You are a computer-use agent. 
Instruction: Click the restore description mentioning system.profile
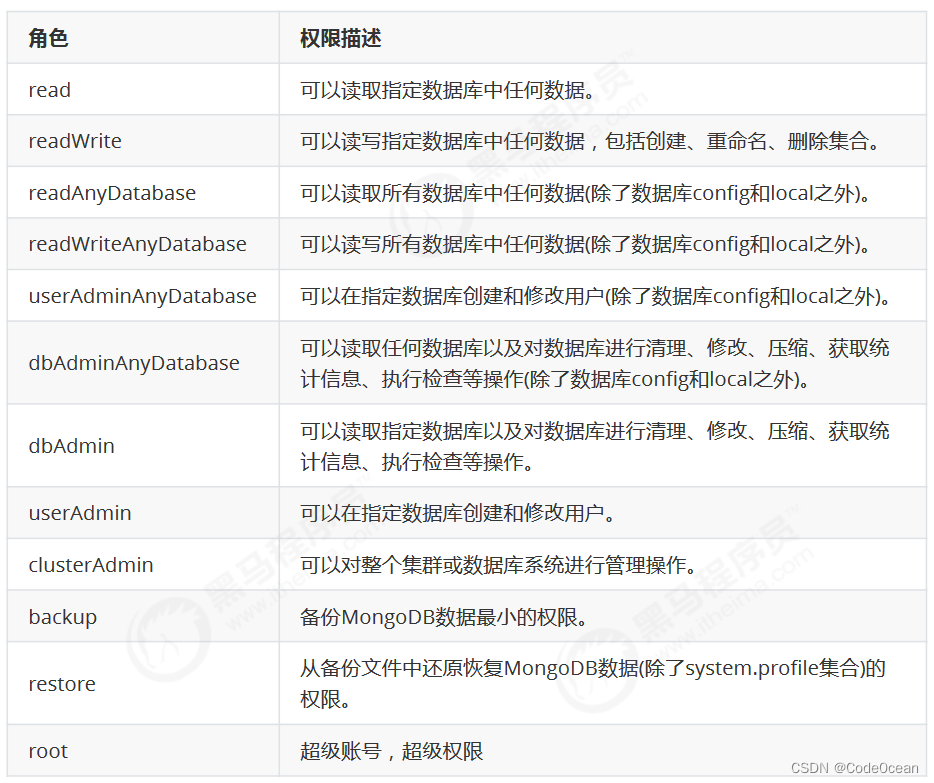pyautogui.click(x=593, y=684)
